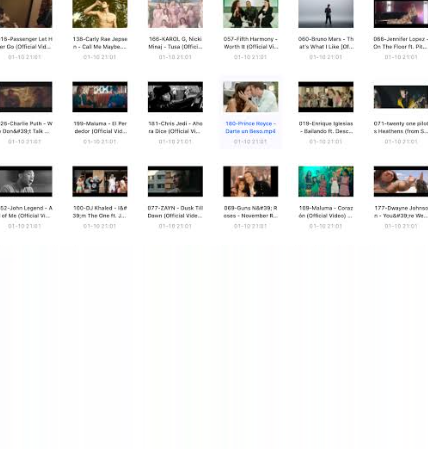The image size is (428, 449).
Task: Select the twenty one pilots Heathens thumbnail
Action: [401, 97]
